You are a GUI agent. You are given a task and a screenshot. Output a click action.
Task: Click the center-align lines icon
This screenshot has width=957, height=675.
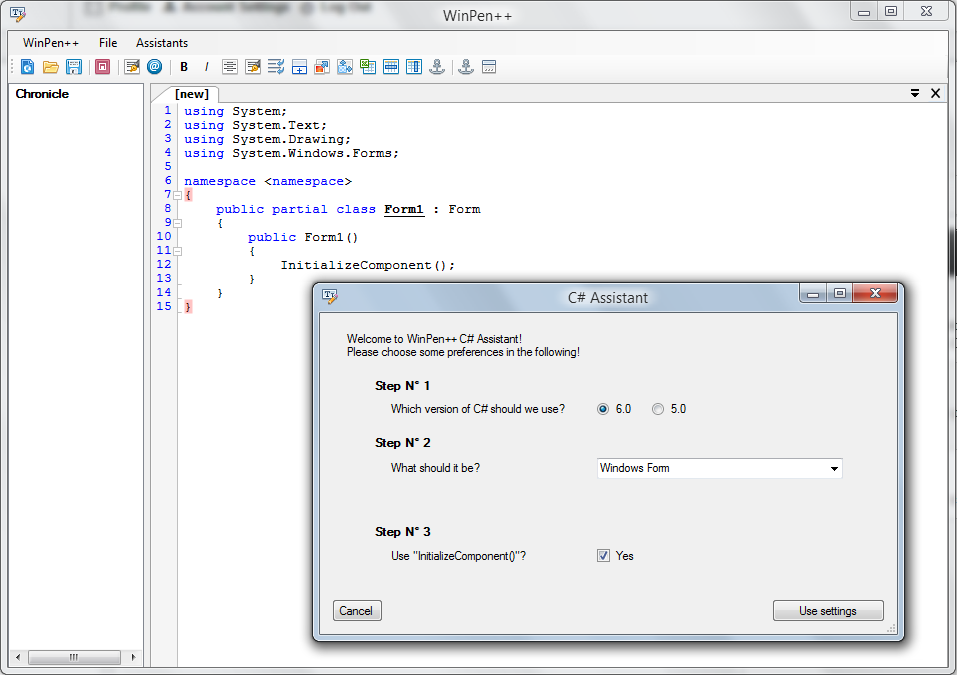(229, 67)
